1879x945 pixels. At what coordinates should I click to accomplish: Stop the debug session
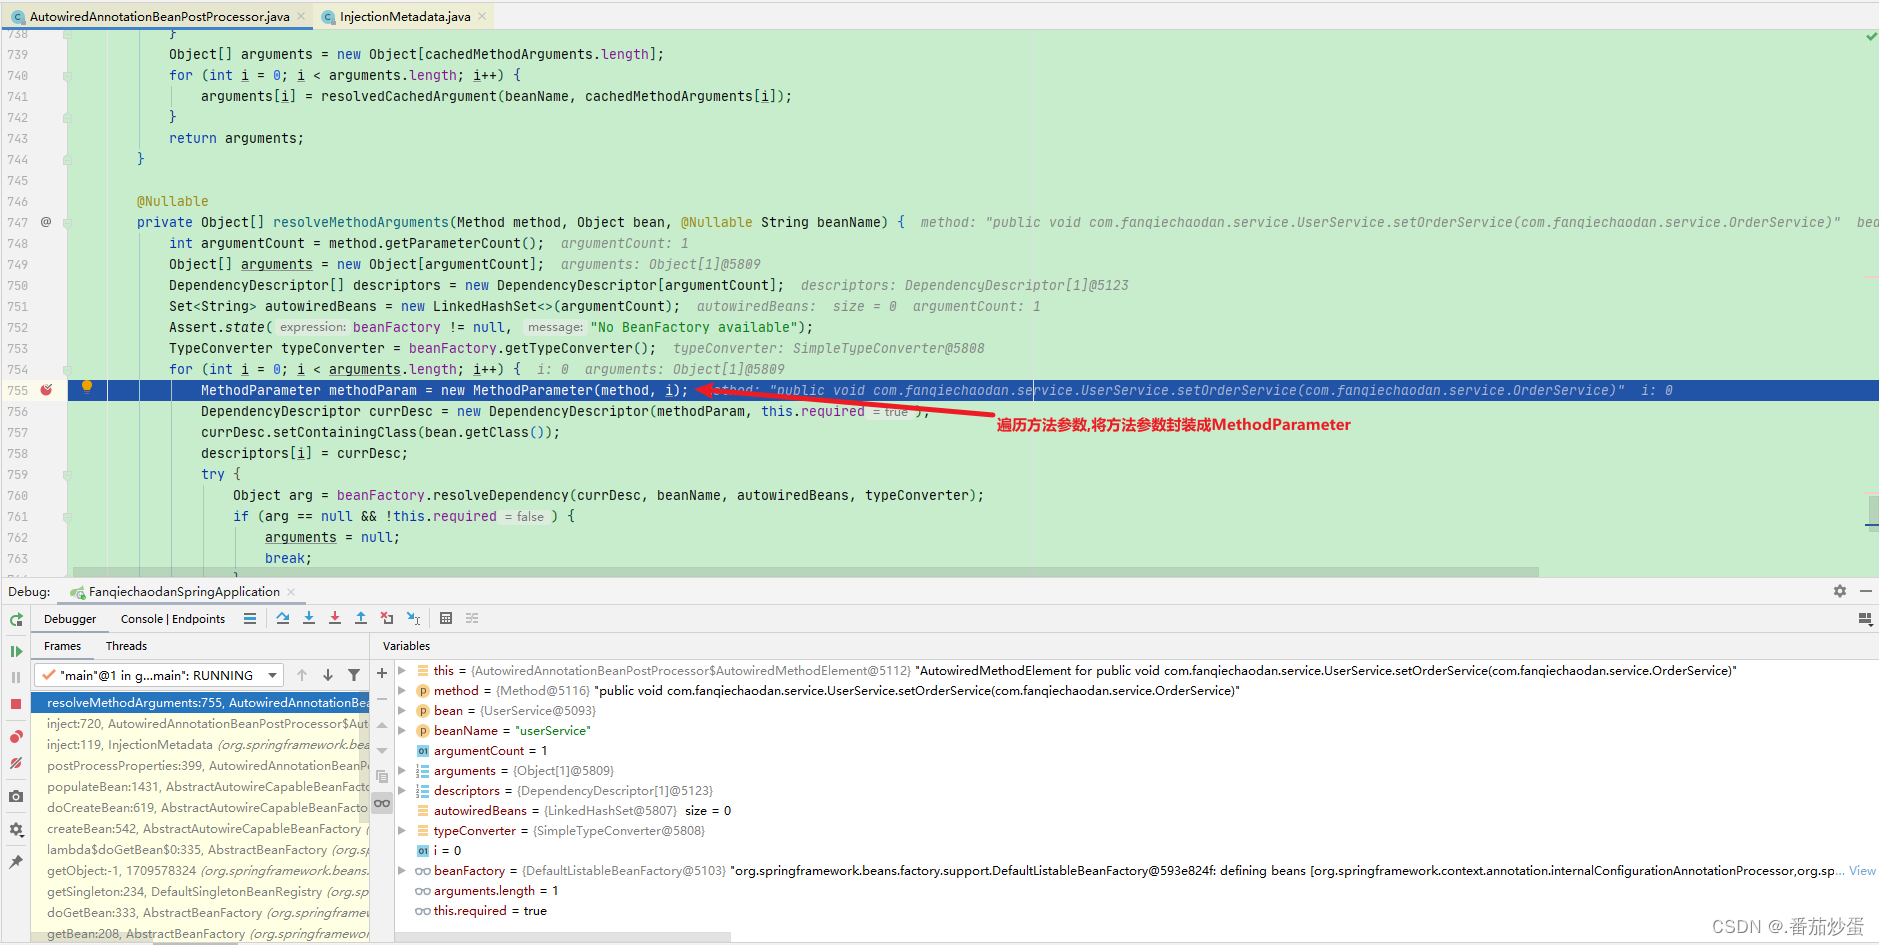tap(16, 704)
